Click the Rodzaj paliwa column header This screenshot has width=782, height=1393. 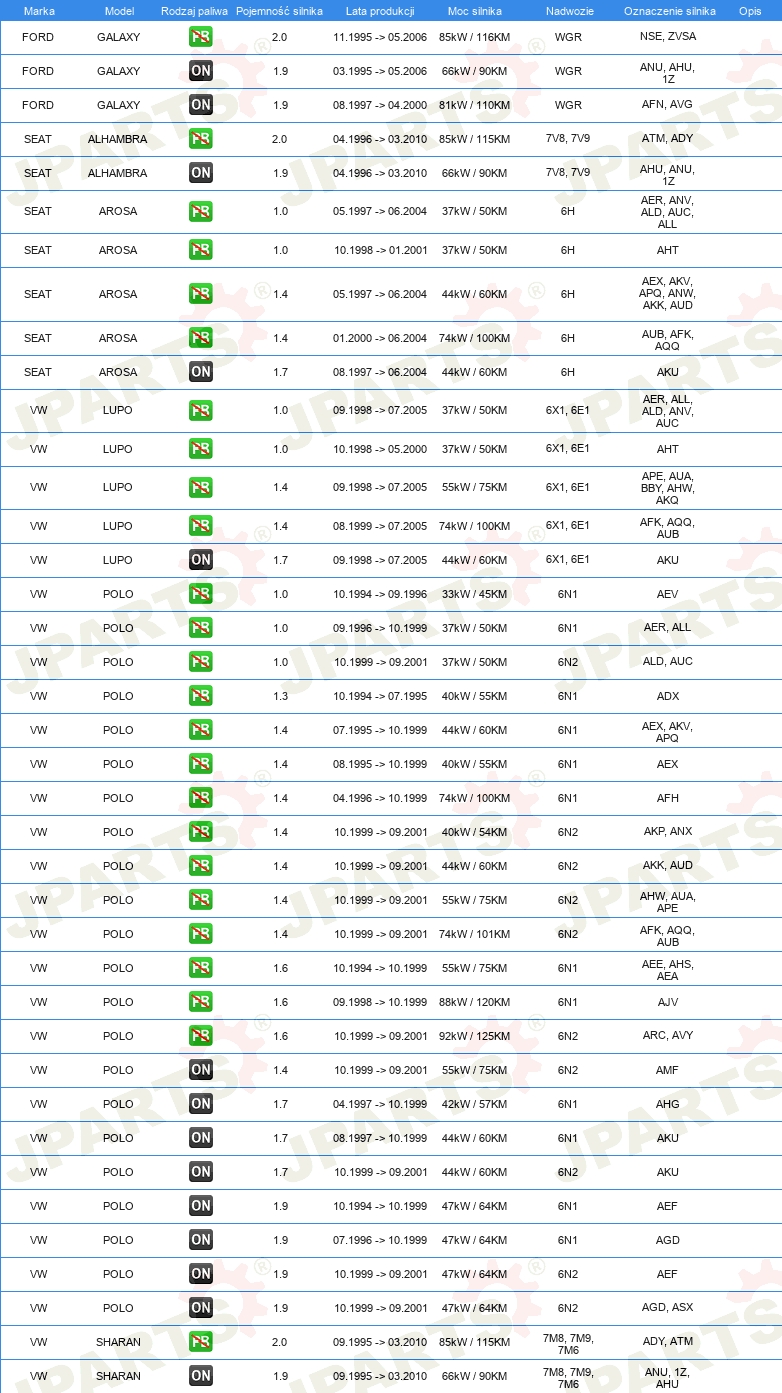[x=194, y=10]
